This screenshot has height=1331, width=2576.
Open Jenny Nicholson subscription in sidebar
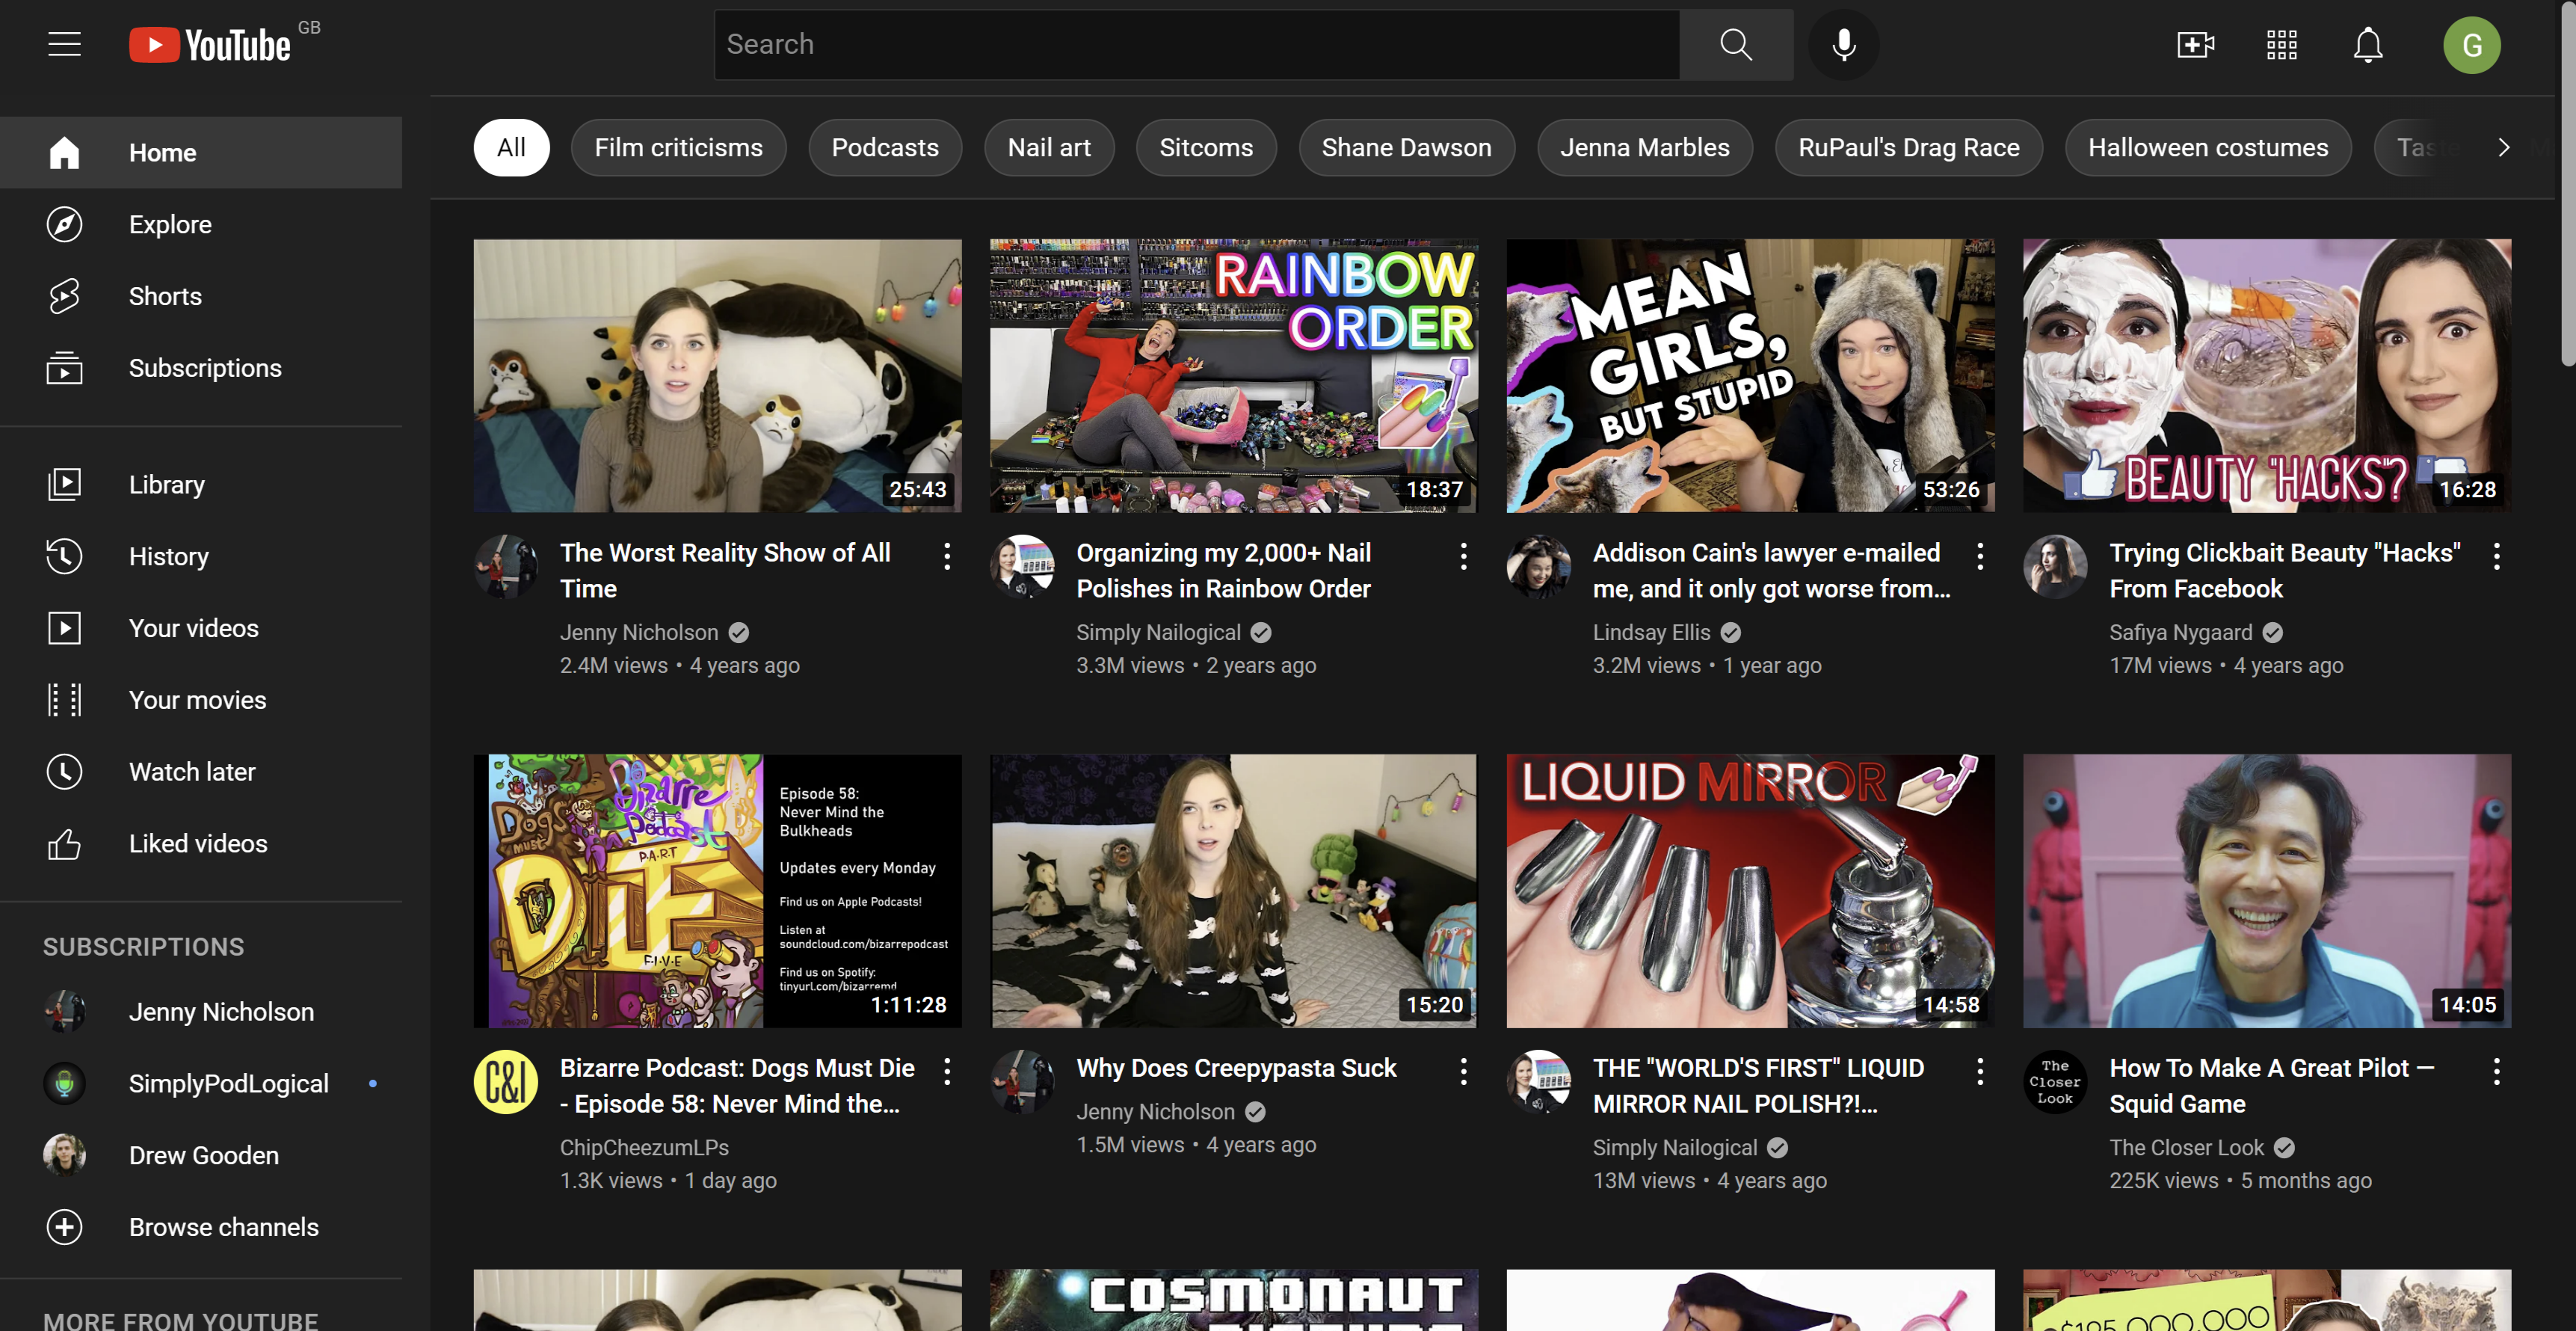tap(201, 1011)
